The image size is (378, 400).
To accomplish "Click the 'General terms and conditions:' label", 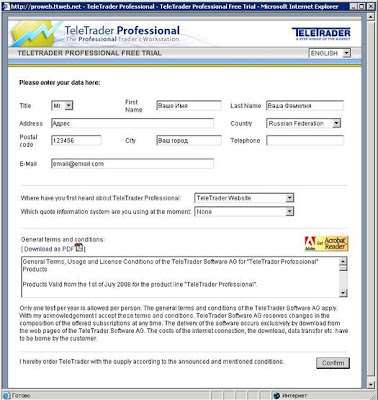I will point(63,239).
